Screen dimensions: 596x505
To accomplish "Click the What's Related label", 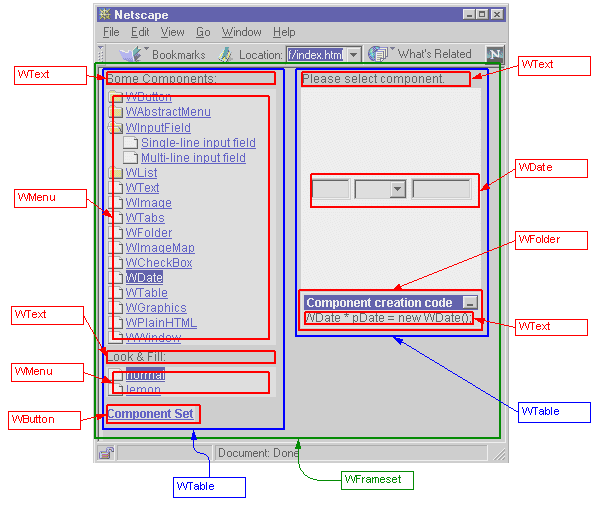I will point(434,54).
